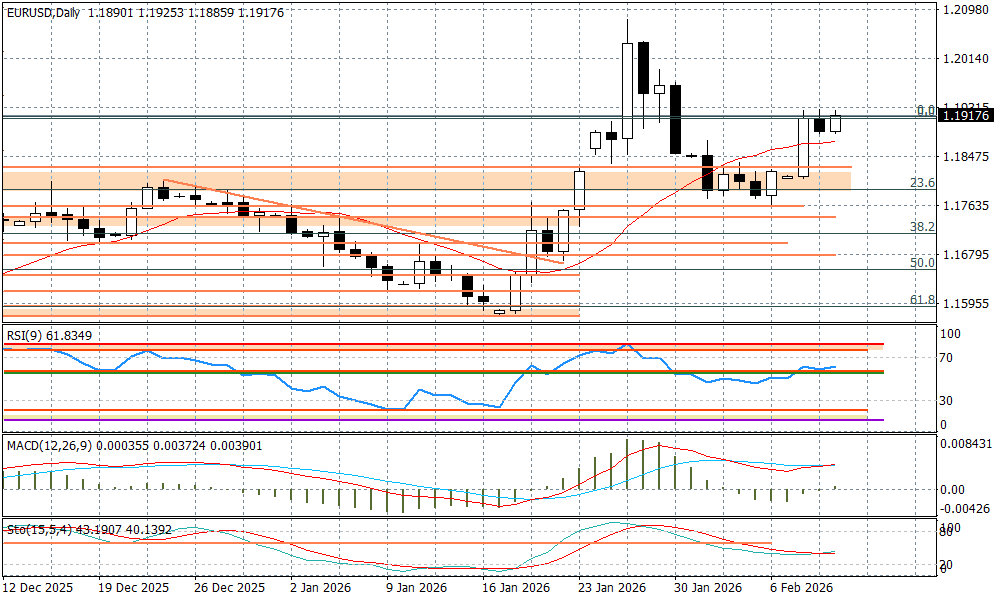Viewport: 1000px width, 600px height.
Task: Click the 0.008431 MACD scale value
Action: click(966, 443)
